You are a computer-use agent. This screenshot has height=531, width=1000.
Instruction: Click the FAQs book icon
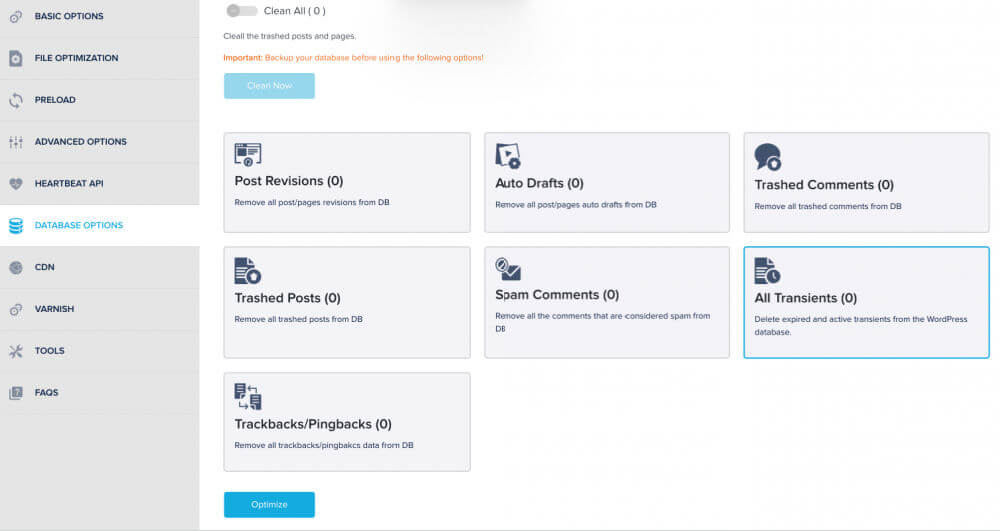[16, 393]
